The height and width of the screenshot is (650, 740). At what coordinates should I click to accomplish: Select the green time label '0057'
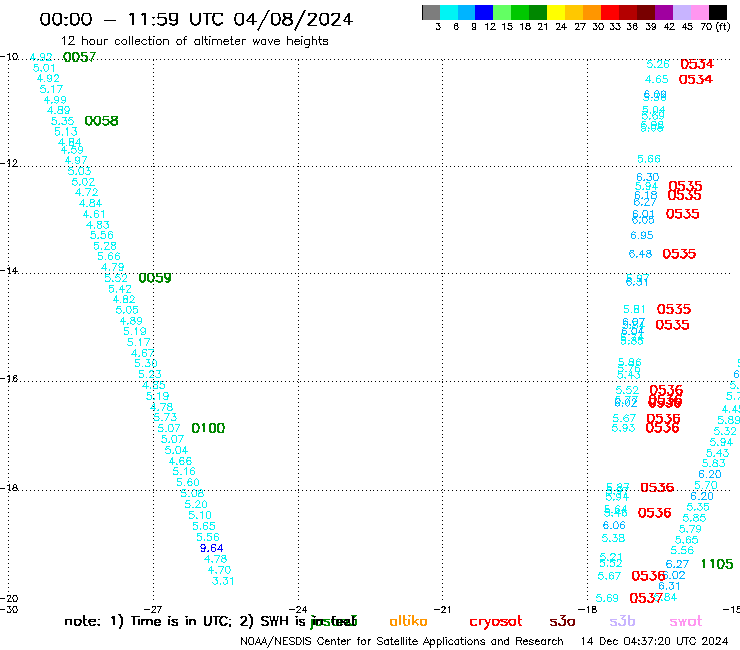[79, 57]
